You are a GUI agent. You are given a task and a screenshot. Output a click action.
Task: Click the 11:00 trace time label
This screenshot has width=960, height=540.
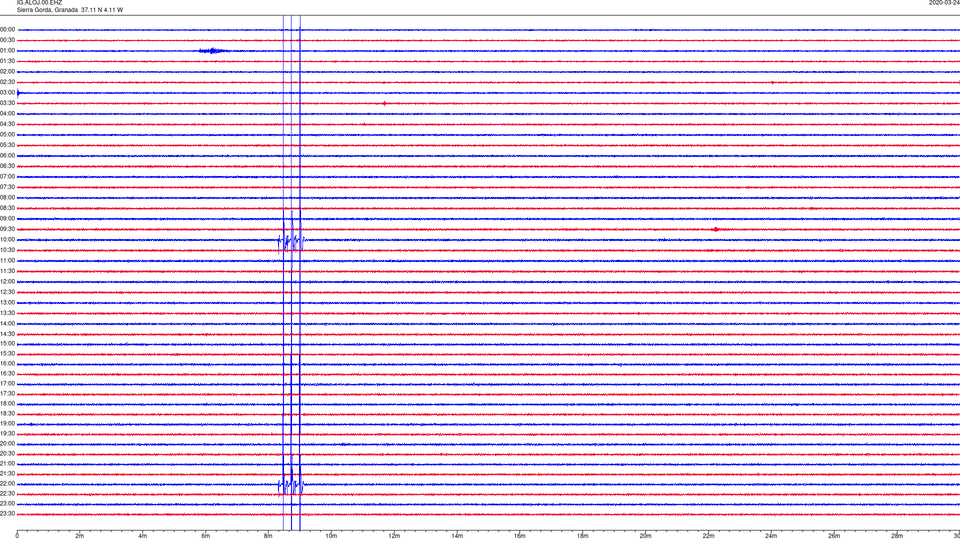click(7, 261)
